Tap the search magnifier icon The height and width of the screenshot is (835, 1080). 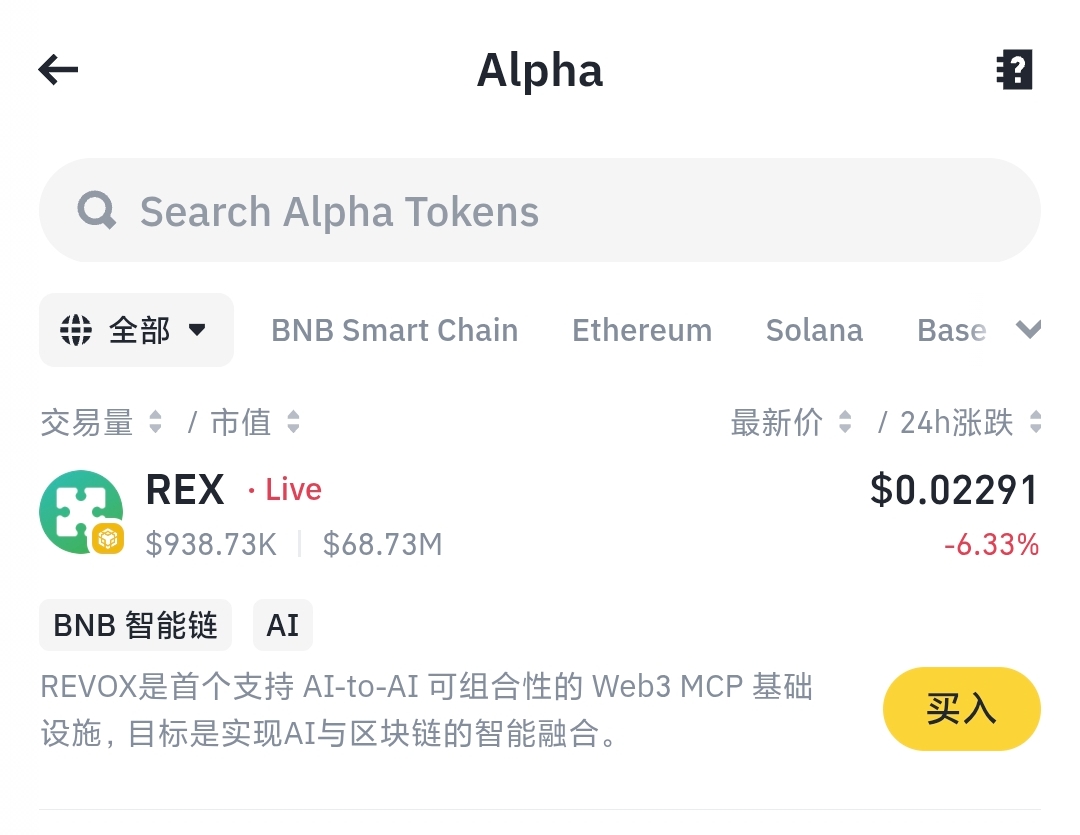pos(96,210)
